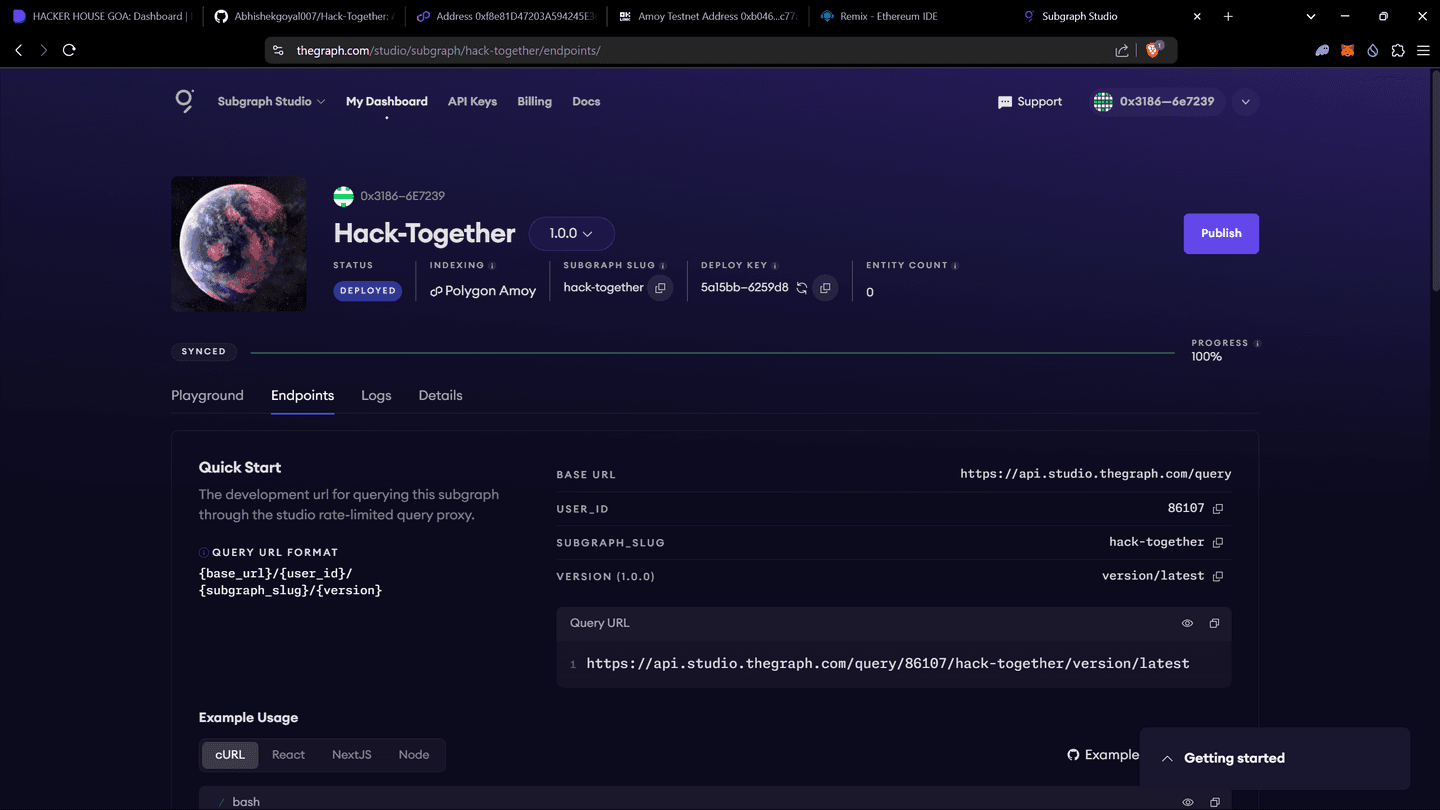This screenshot has width=1440, height=810.
Task: Select NextJS example usage
Action: (351, 755)
